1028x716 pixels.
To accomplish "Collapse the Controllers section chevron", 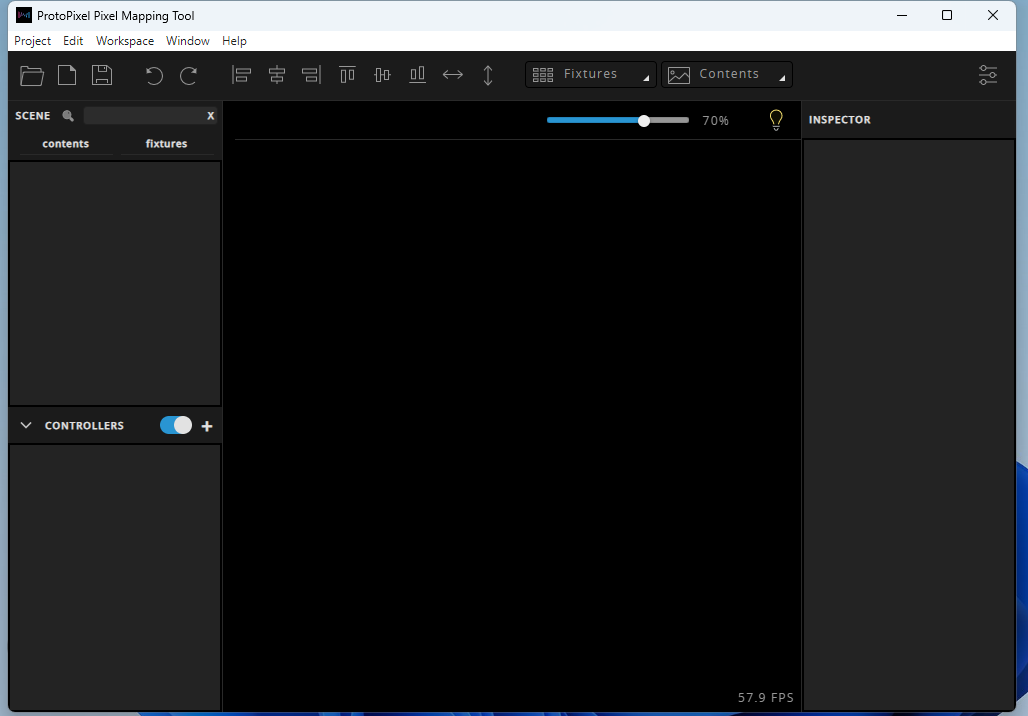I will pyautogui.click(x=25, y=425).
